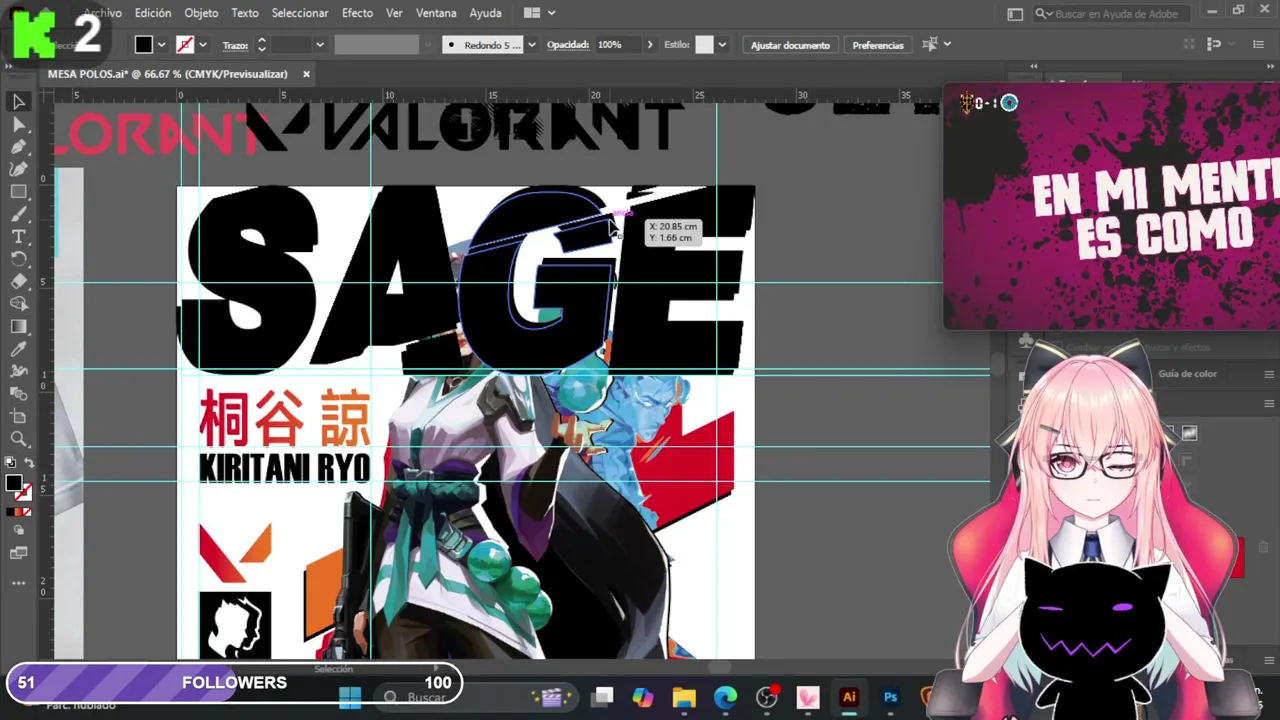Click the Preferencias button
The image size is (1280, 720).
[x=877, y=45]
